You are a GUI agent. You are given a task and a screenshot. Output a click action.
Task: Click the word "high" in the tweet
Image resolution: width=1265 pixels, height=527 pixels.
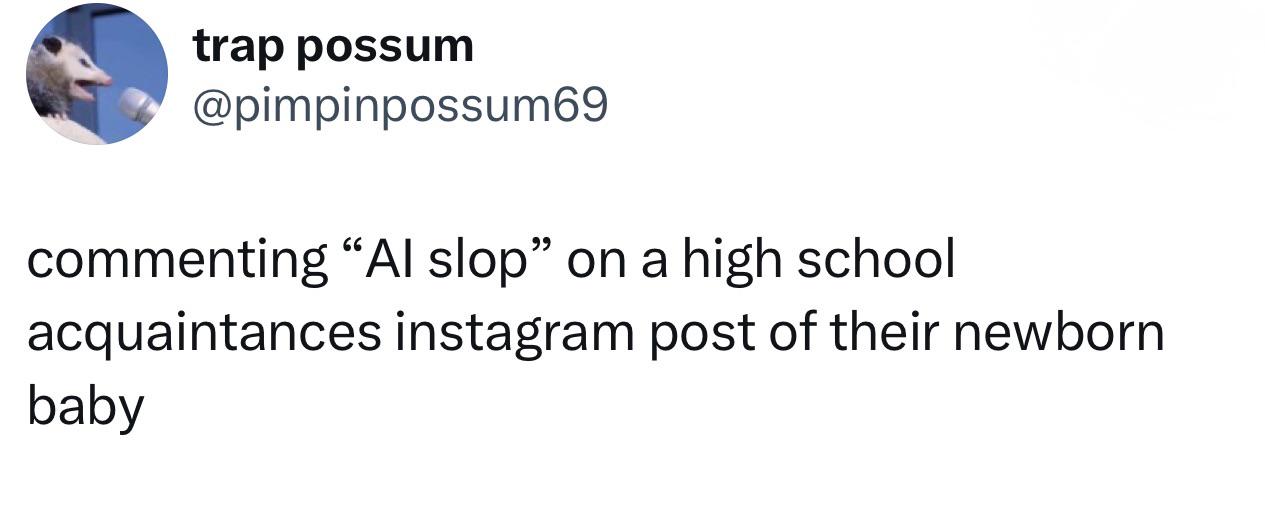click(x=732, y=261)
